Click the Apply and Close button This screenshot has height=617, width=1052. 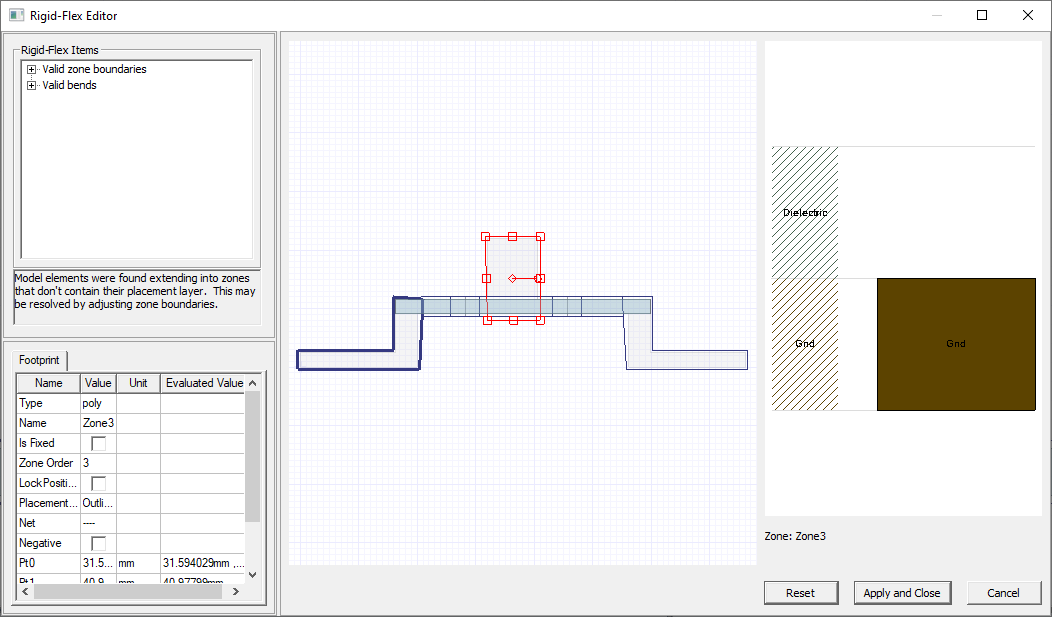tap(902, 592)
